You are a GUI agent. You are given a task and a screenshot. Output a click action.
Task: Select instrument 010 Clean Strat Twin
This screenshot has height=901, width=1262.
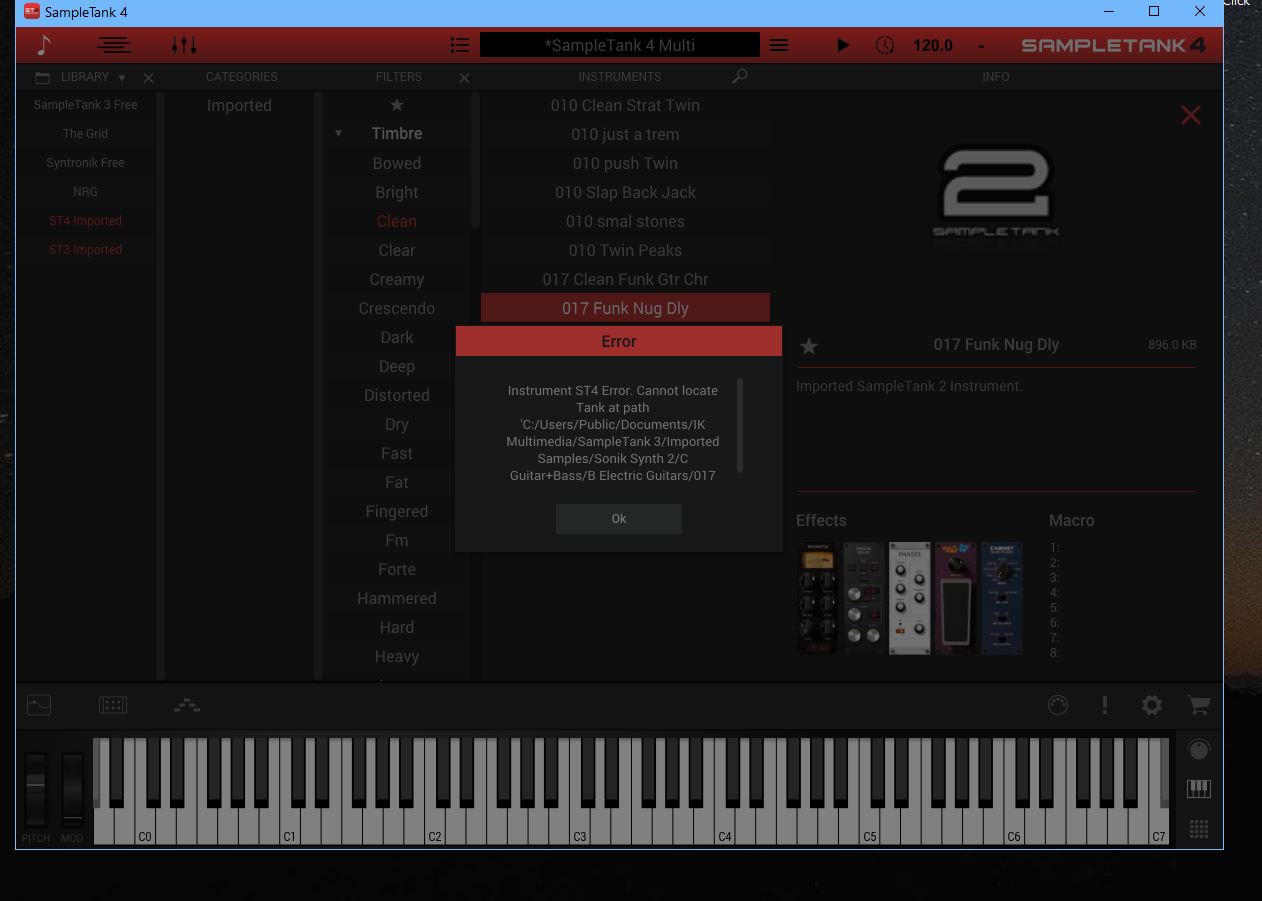coord(625,105)
